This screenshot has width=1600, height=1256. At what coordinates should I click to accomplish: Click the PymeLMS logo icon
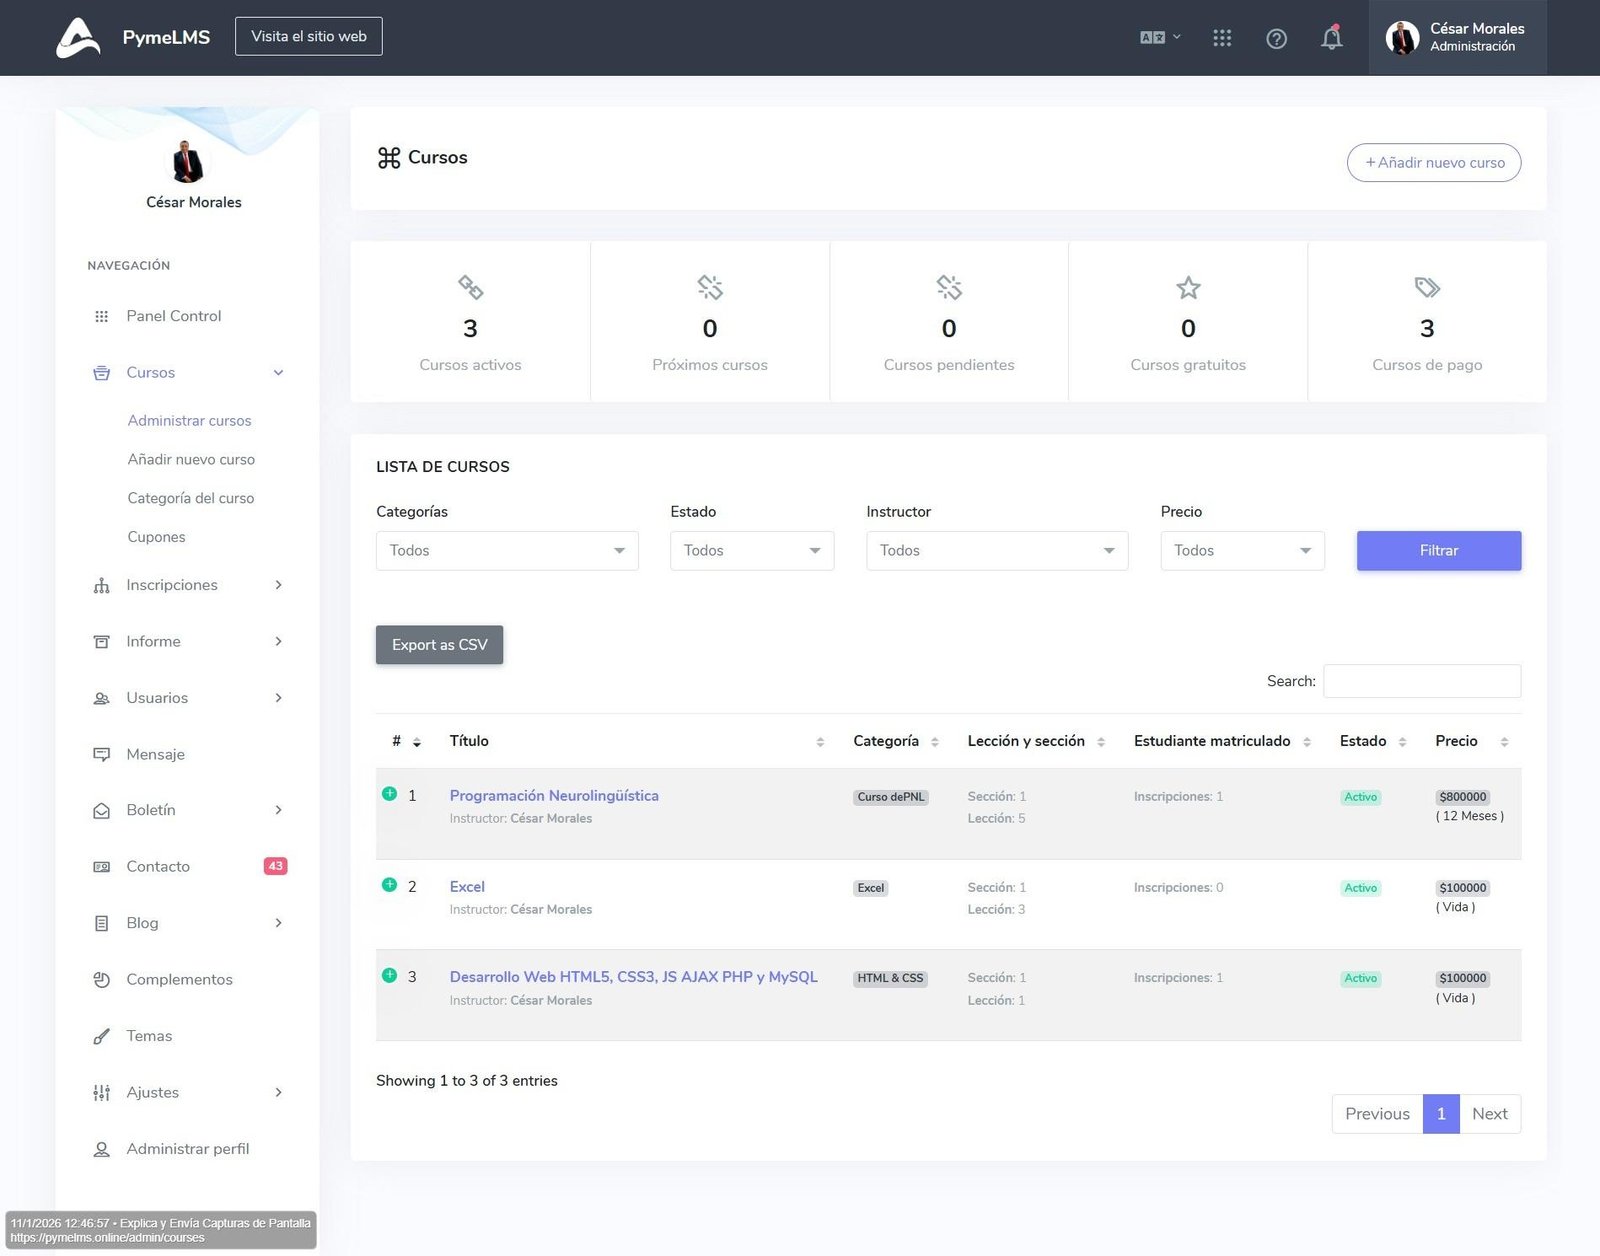(78, 38)
